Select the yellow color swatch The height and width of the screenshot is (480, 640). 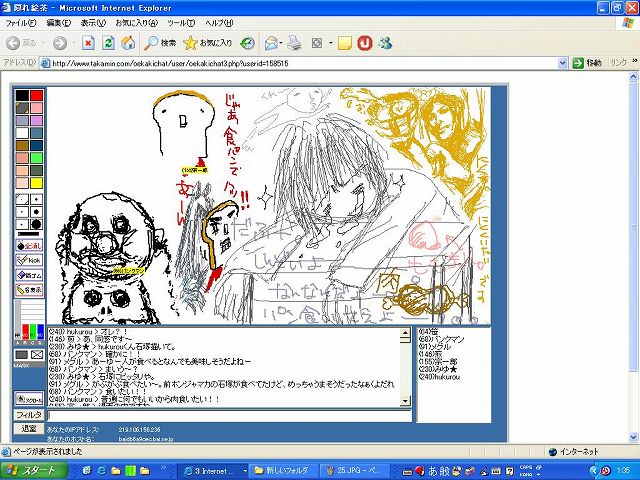pos(36,182)
